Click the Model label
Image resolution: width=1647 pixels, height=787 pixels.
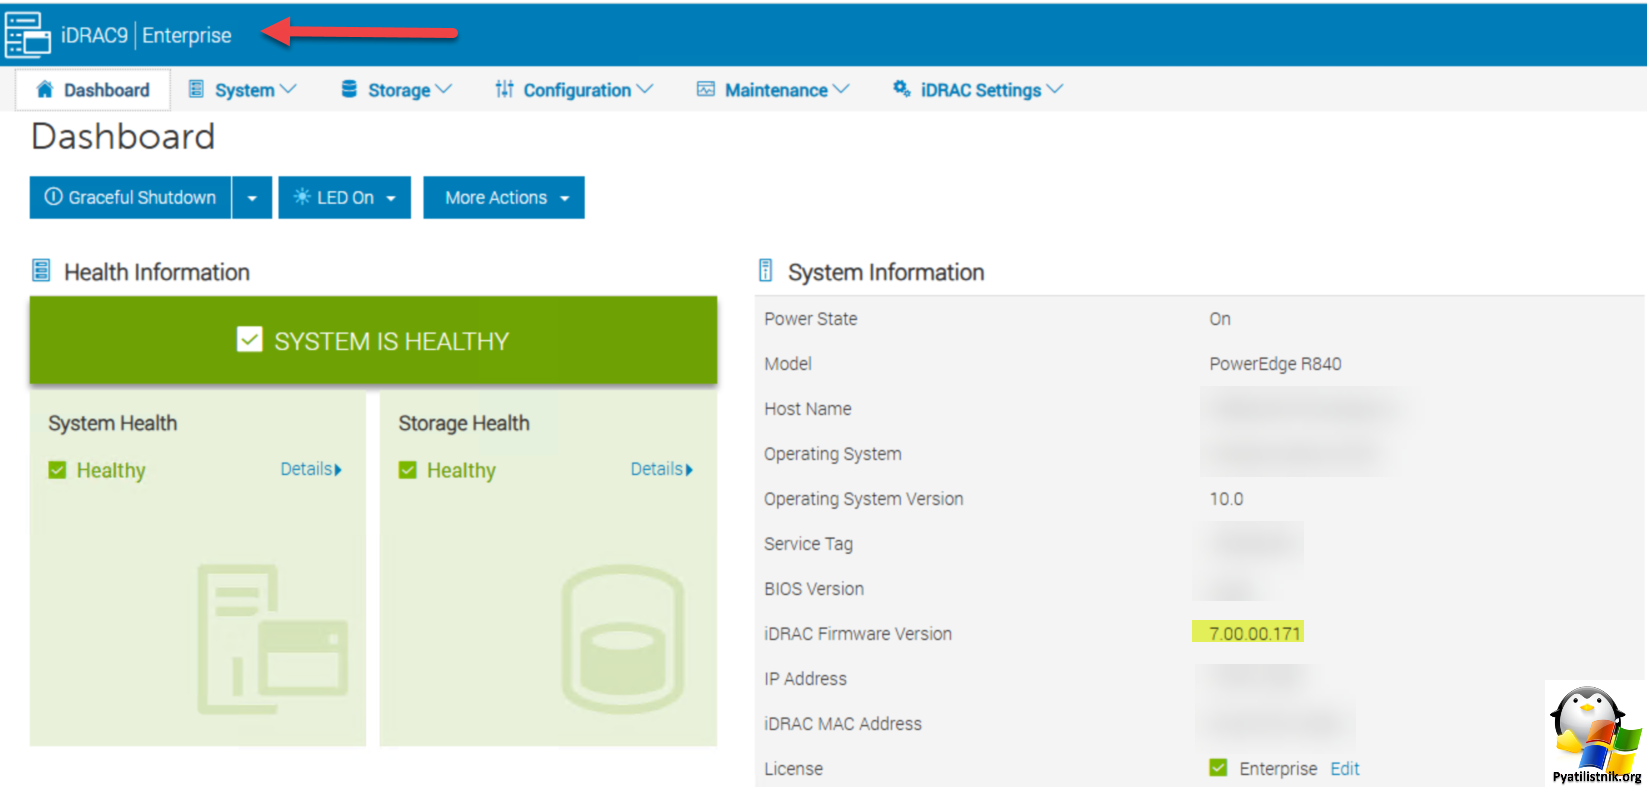tap(788, 364)
